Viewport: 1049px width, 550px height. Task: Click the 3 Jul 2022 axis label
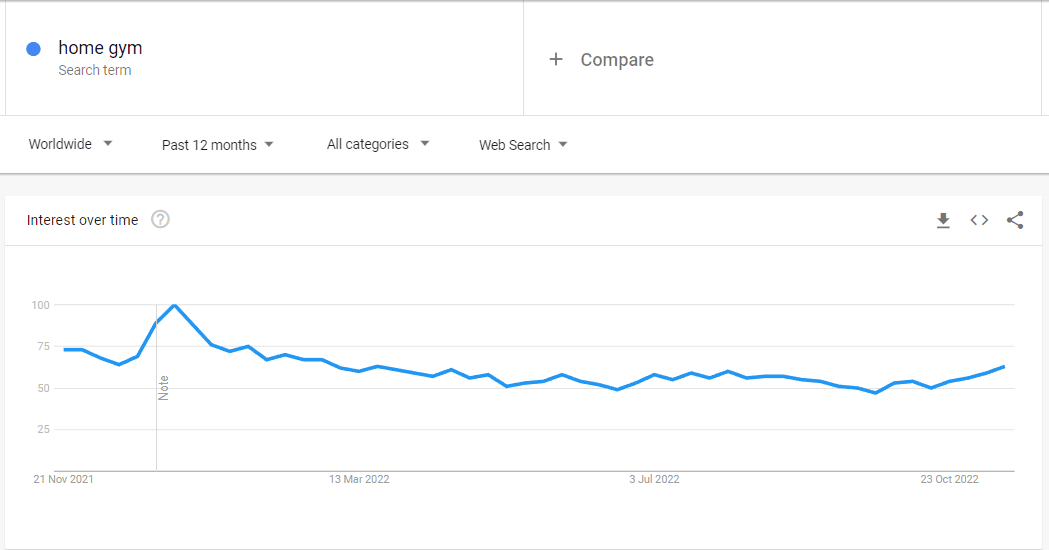654,479
